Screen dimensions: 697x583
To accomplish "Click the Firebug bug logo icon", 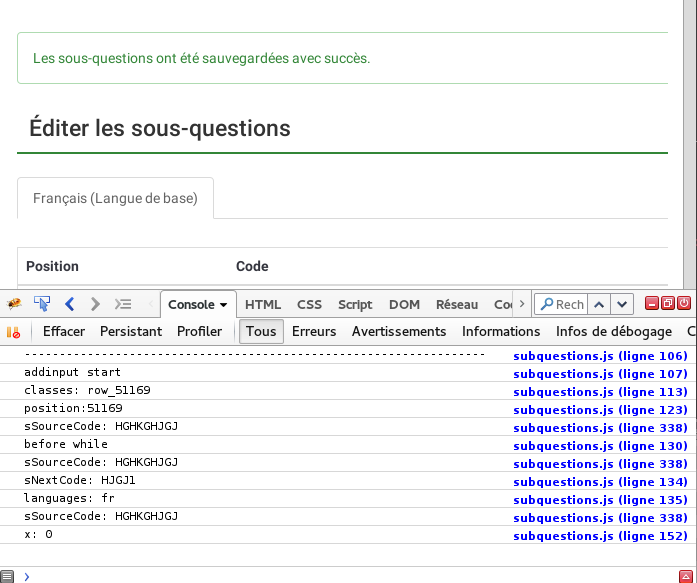I will (14, 304).
